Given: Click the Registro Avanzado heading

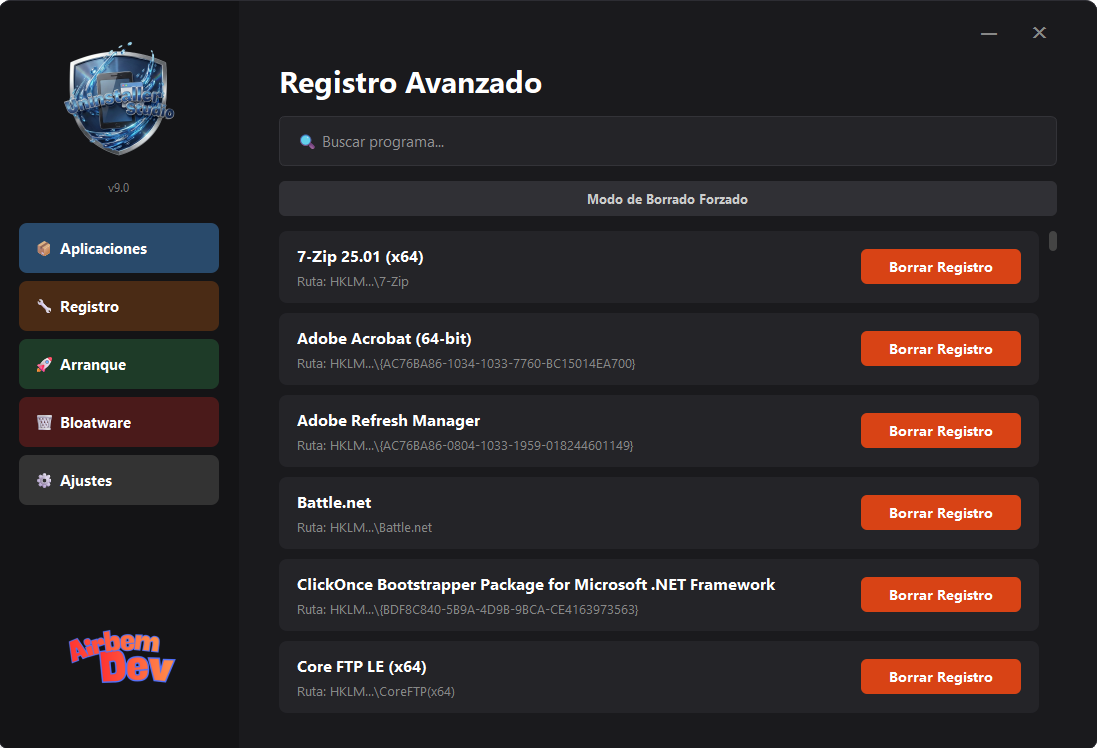Looking at the screenshot, I should 411,83.
